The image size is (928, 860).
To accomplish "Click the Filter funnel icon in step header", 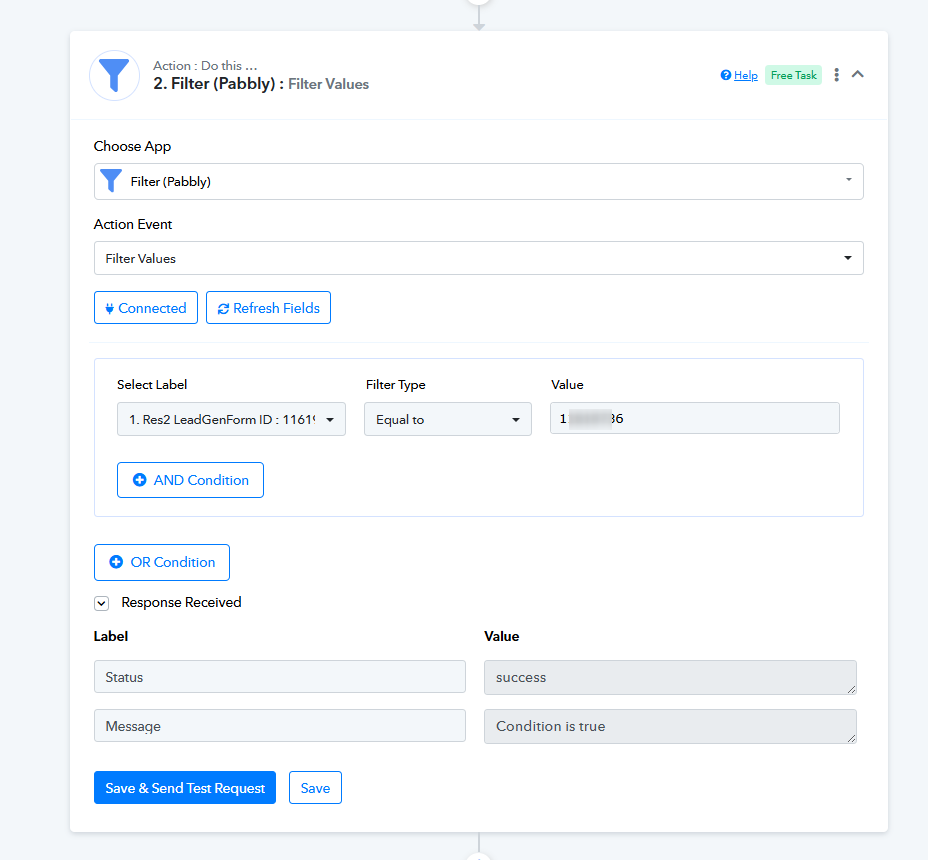I will (114, 75).
